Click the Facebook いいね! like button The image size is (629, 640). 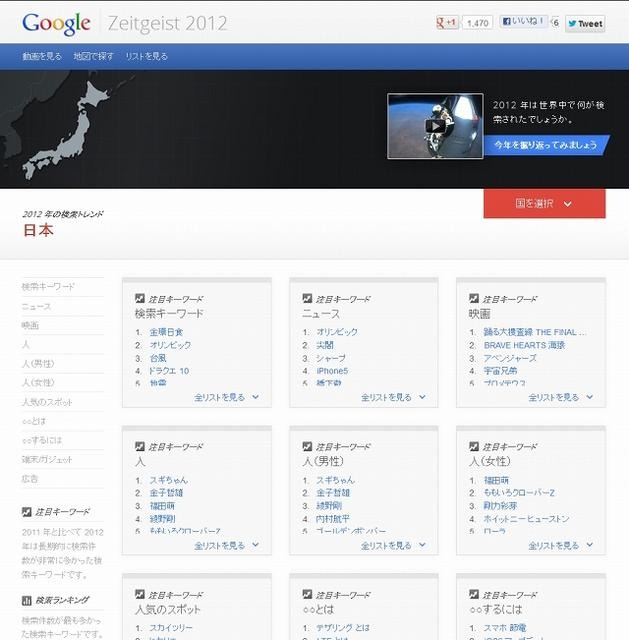click(523, 22)
